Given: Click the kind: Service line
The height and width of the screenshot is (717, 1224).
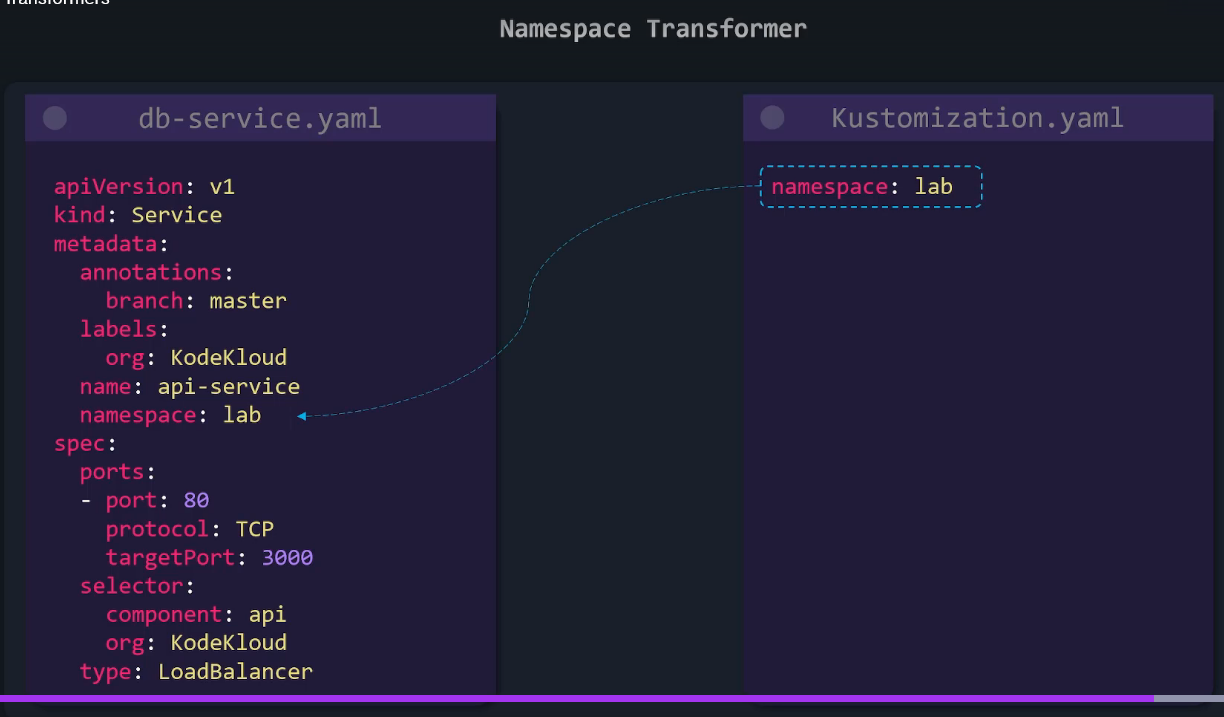Looking at the screenshot, I should [138, 215].
